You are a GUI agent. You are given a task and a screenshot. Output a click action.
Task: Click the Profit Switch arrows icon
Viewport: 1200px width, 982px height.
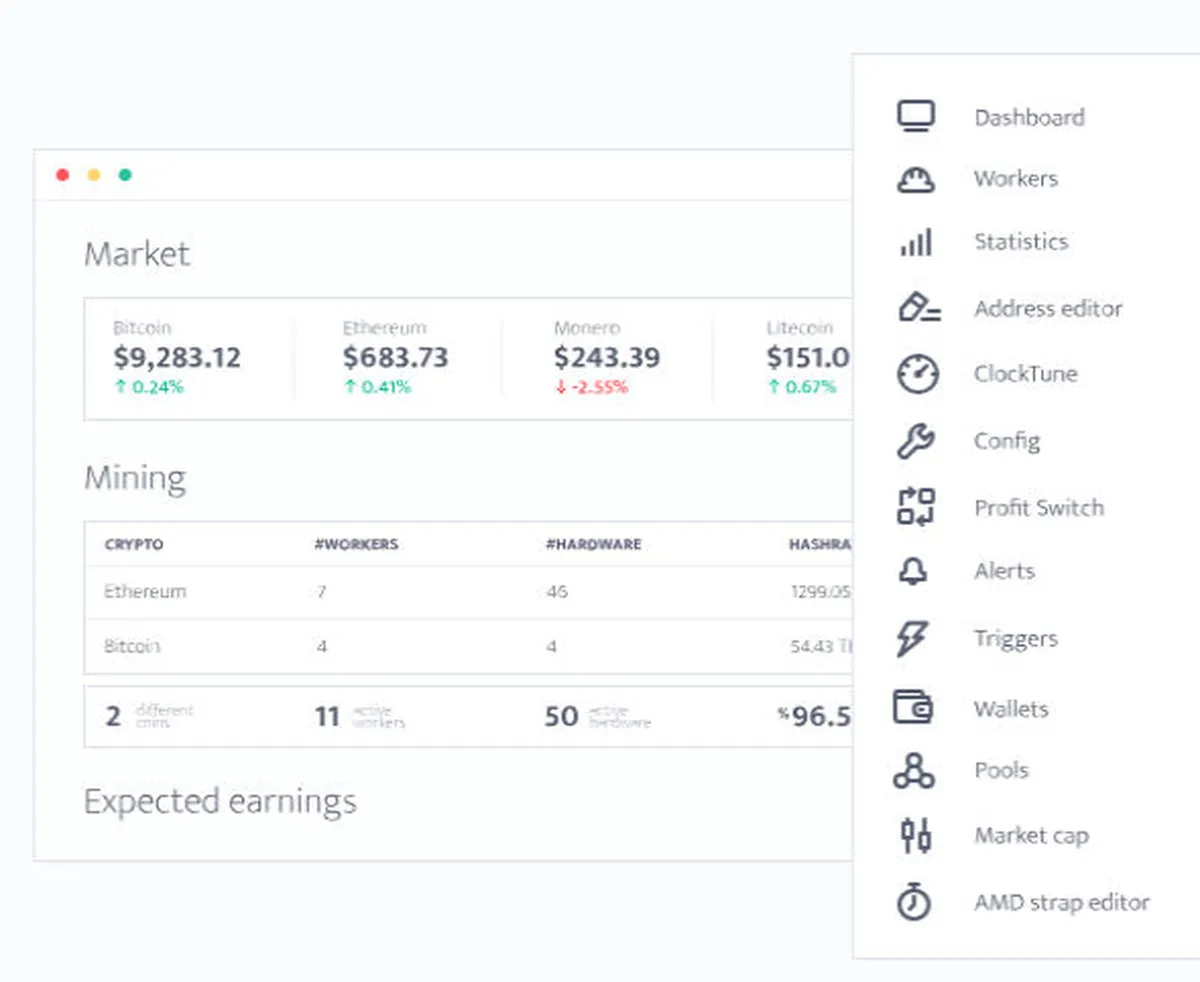[x=915, y=507]
